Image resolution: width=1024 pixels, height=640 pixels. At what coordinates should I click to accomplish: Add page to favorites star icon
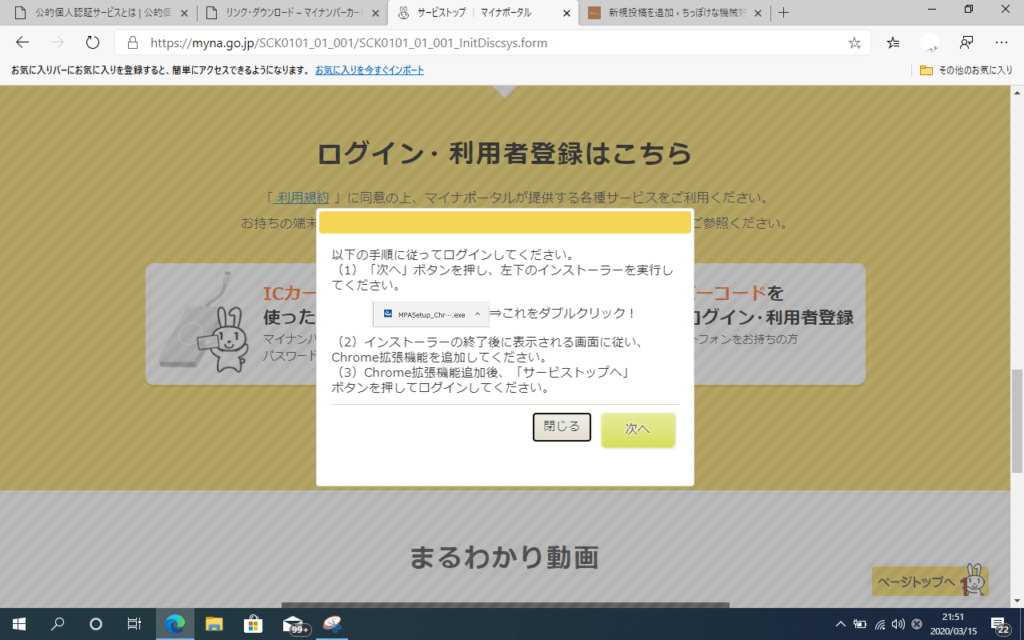pyautogui.click(x=854, y=43)
